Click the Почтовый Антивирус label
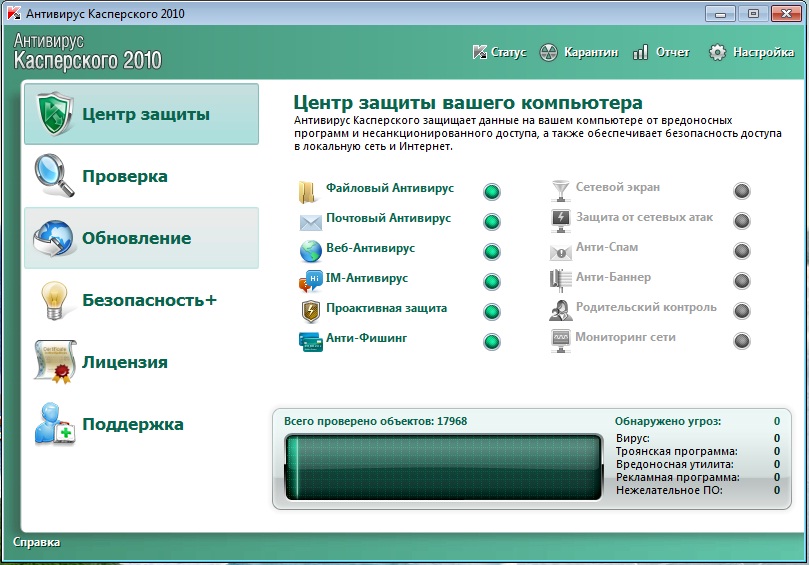 [x=389, y=218]
